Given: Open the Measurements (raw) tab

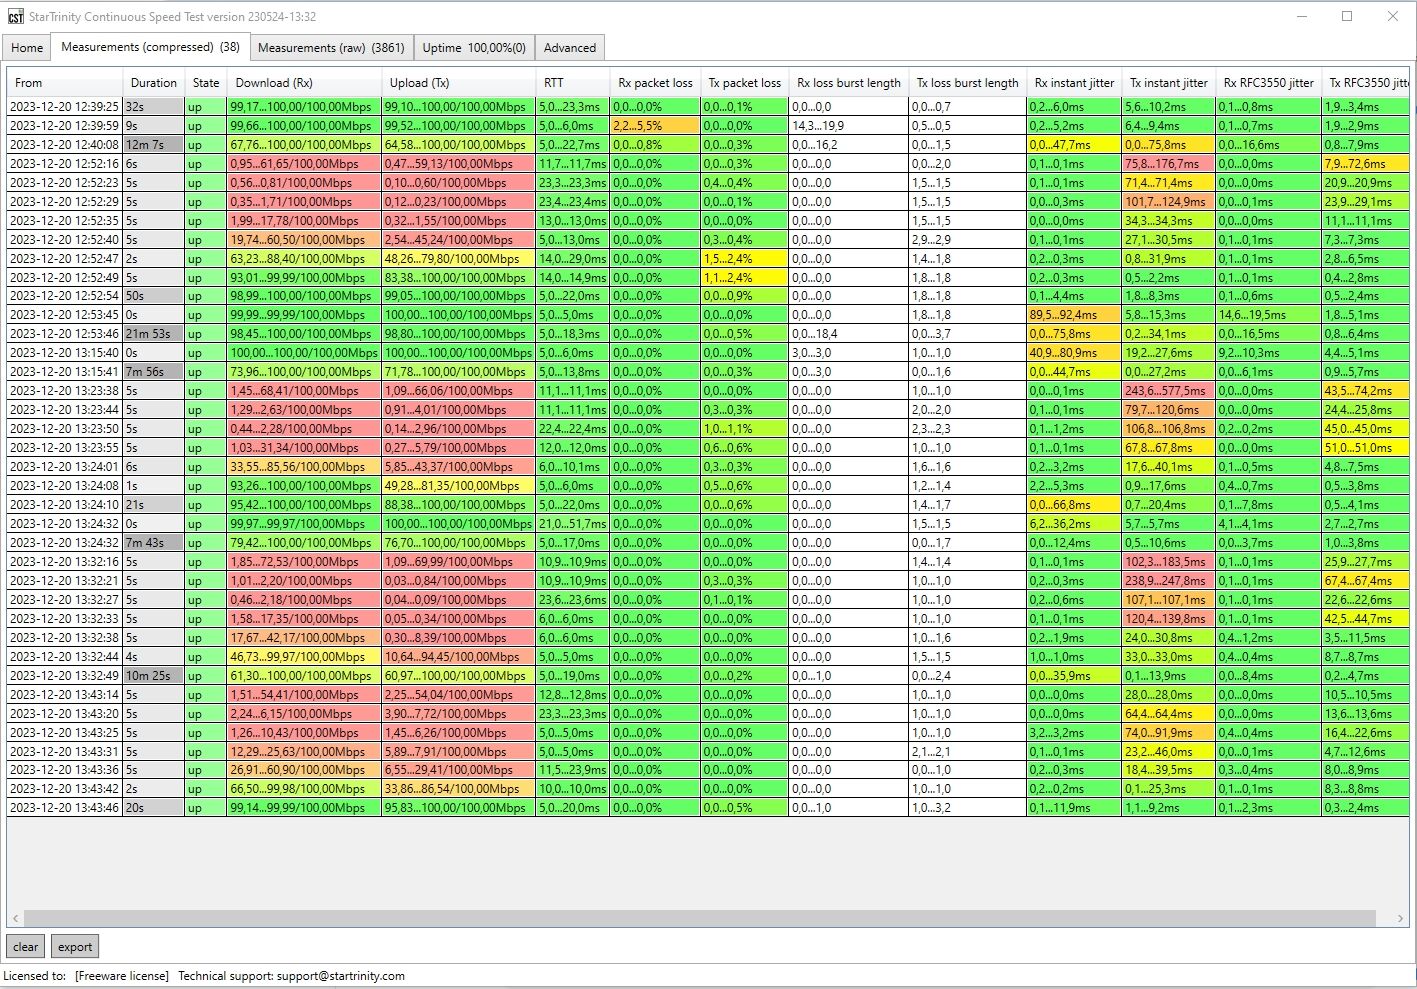Looking at the screenshot, I should (331, 48).
